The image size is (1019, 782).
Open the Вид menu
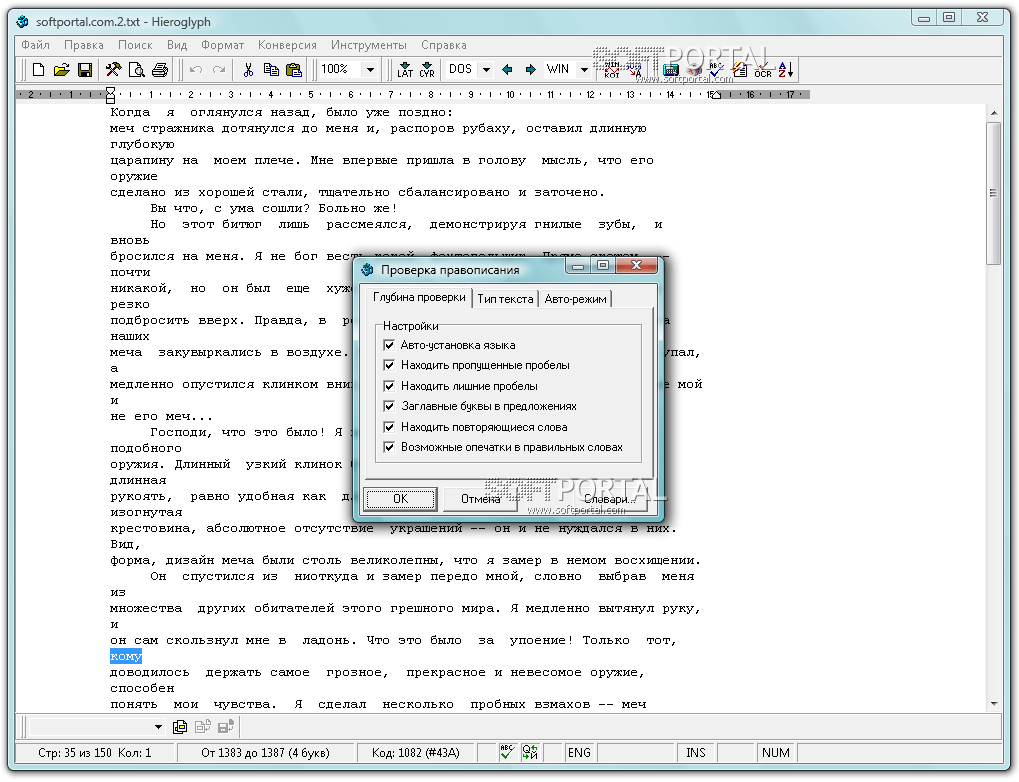tap(177, 45)
